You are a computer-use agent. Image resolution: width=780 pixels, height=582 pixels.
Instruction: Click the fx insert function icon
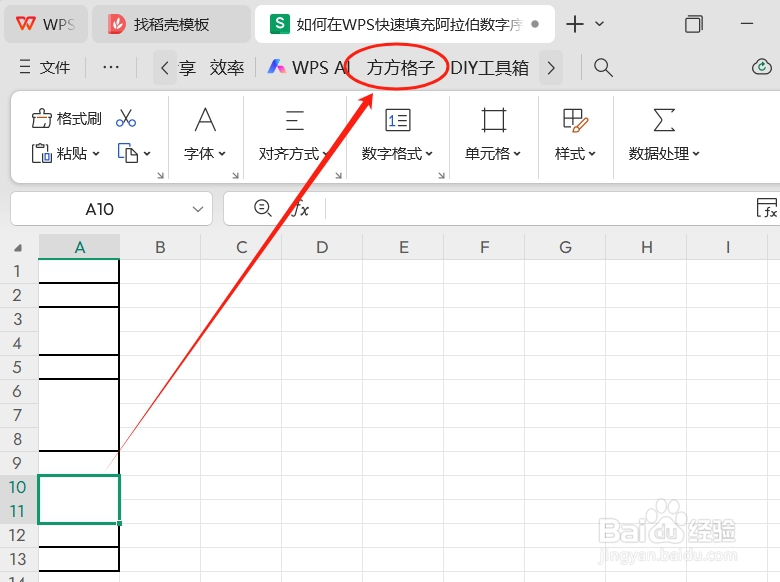(x=300, y=208)
